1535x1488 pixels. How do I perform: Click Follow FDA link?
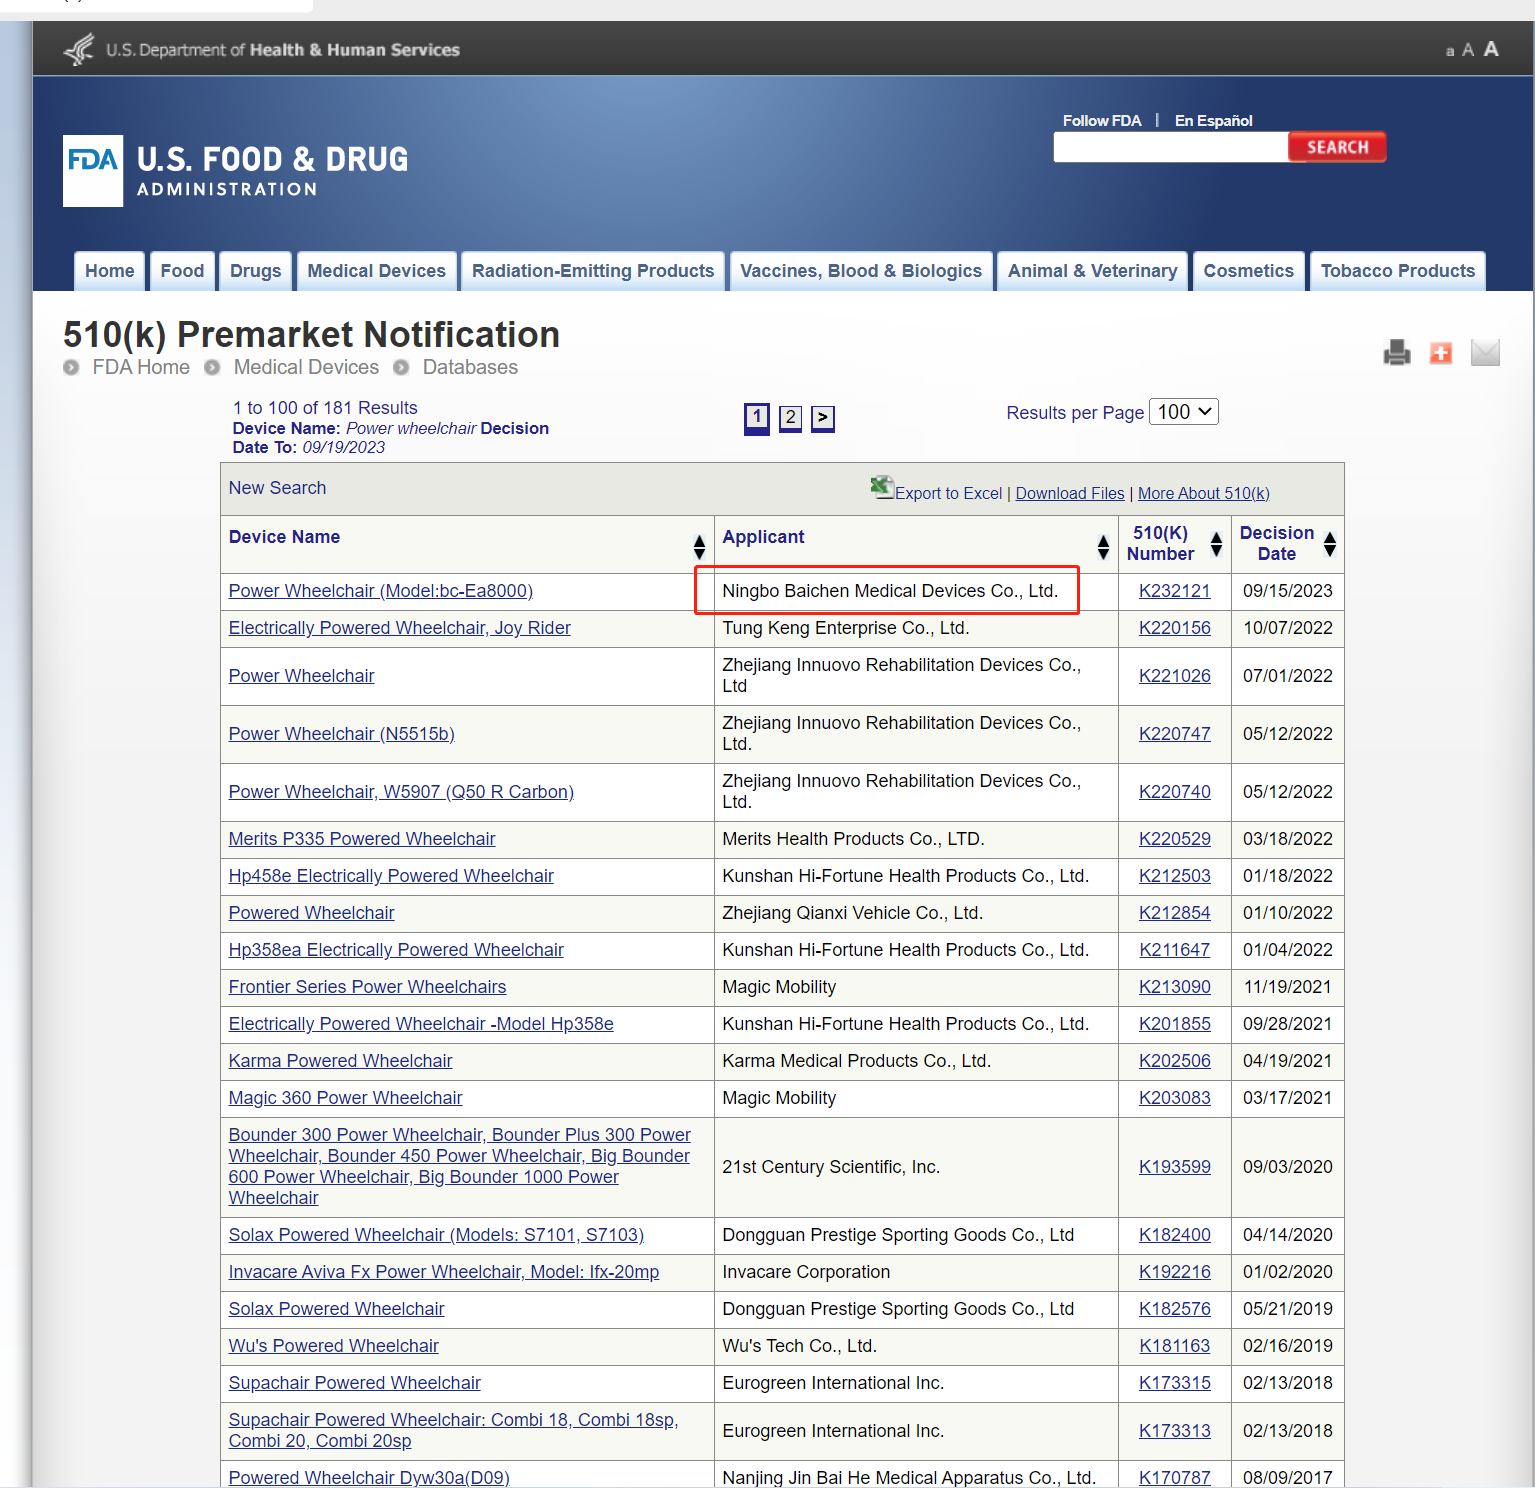[x=1102, y=121]
